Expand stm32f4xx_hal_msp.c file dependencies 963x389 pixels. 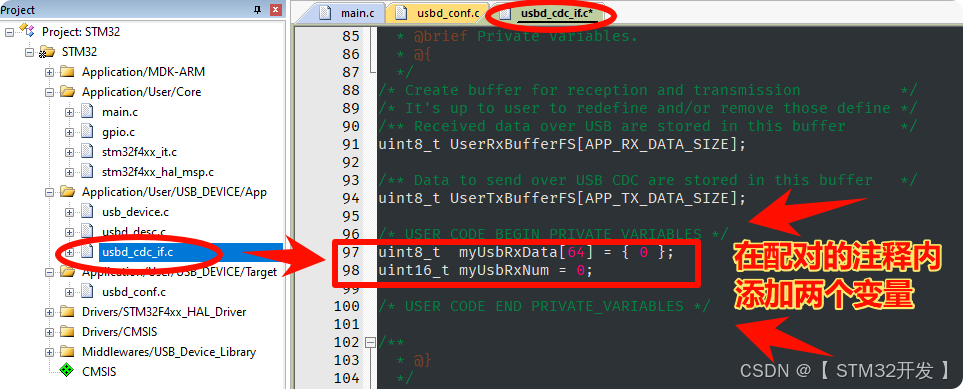click(69, 172)
